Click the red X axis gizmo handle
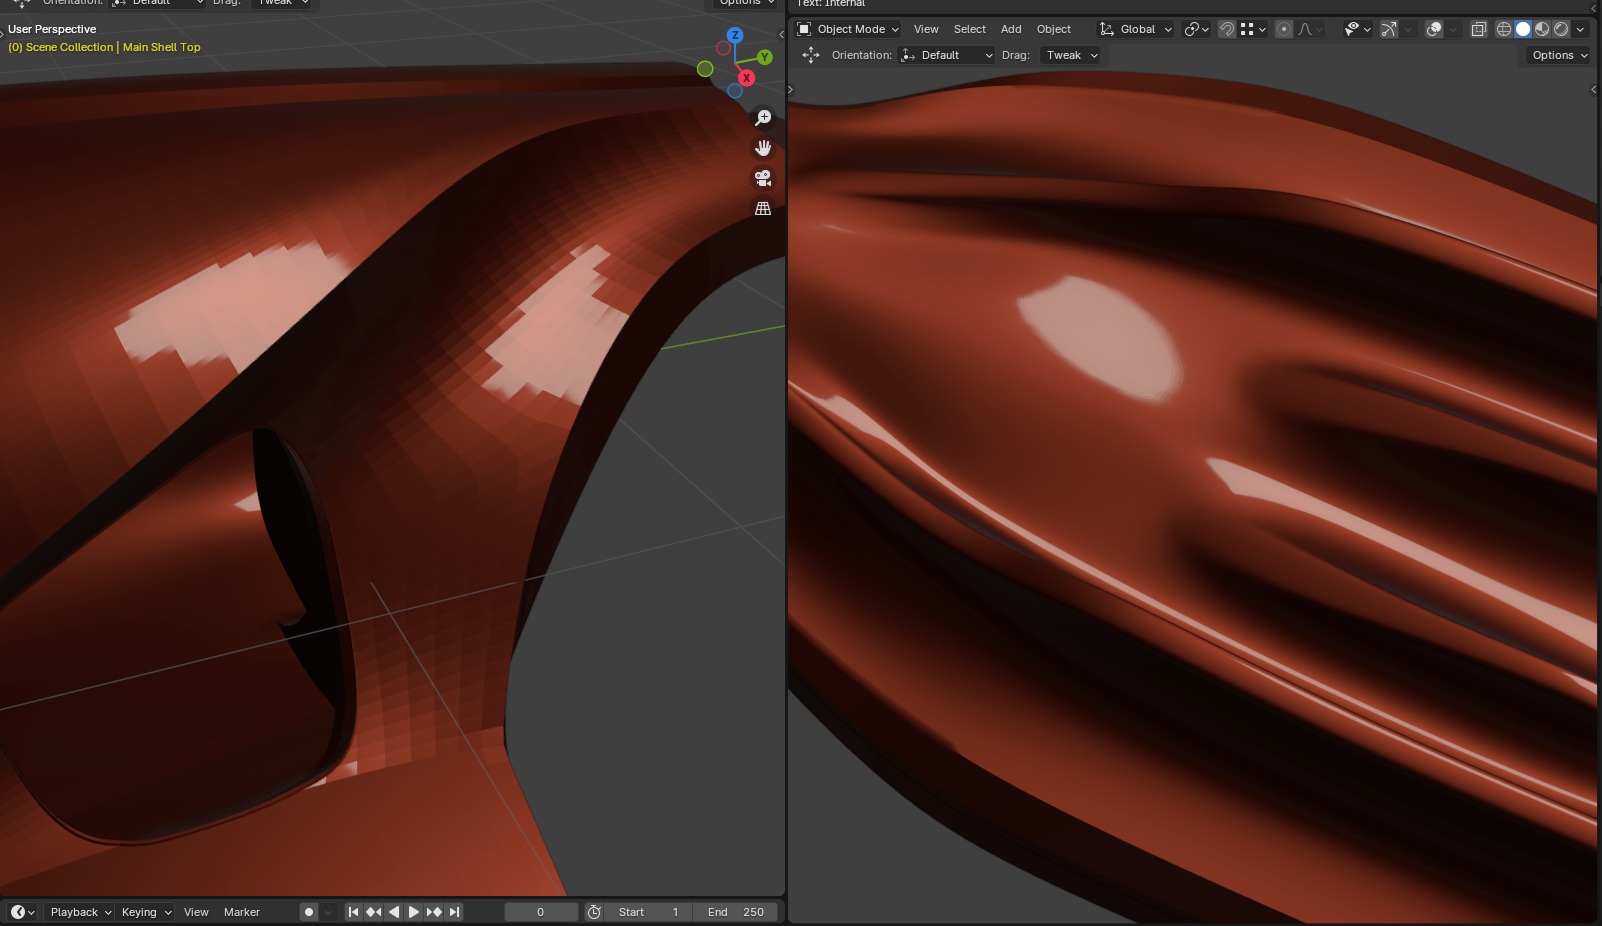 (x=746, y=78)
